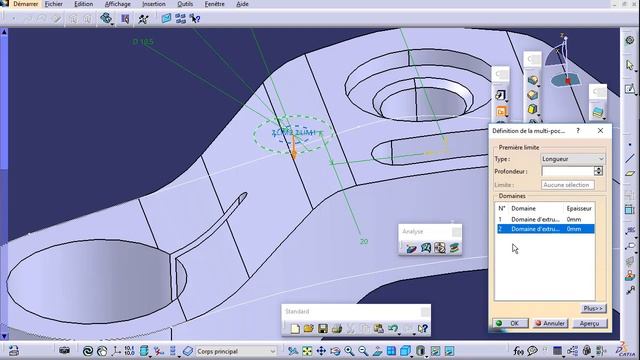Click the Fit All In icon in bottom toolbar
Viewport: 640px width, 360px height.
click(307, 351)
